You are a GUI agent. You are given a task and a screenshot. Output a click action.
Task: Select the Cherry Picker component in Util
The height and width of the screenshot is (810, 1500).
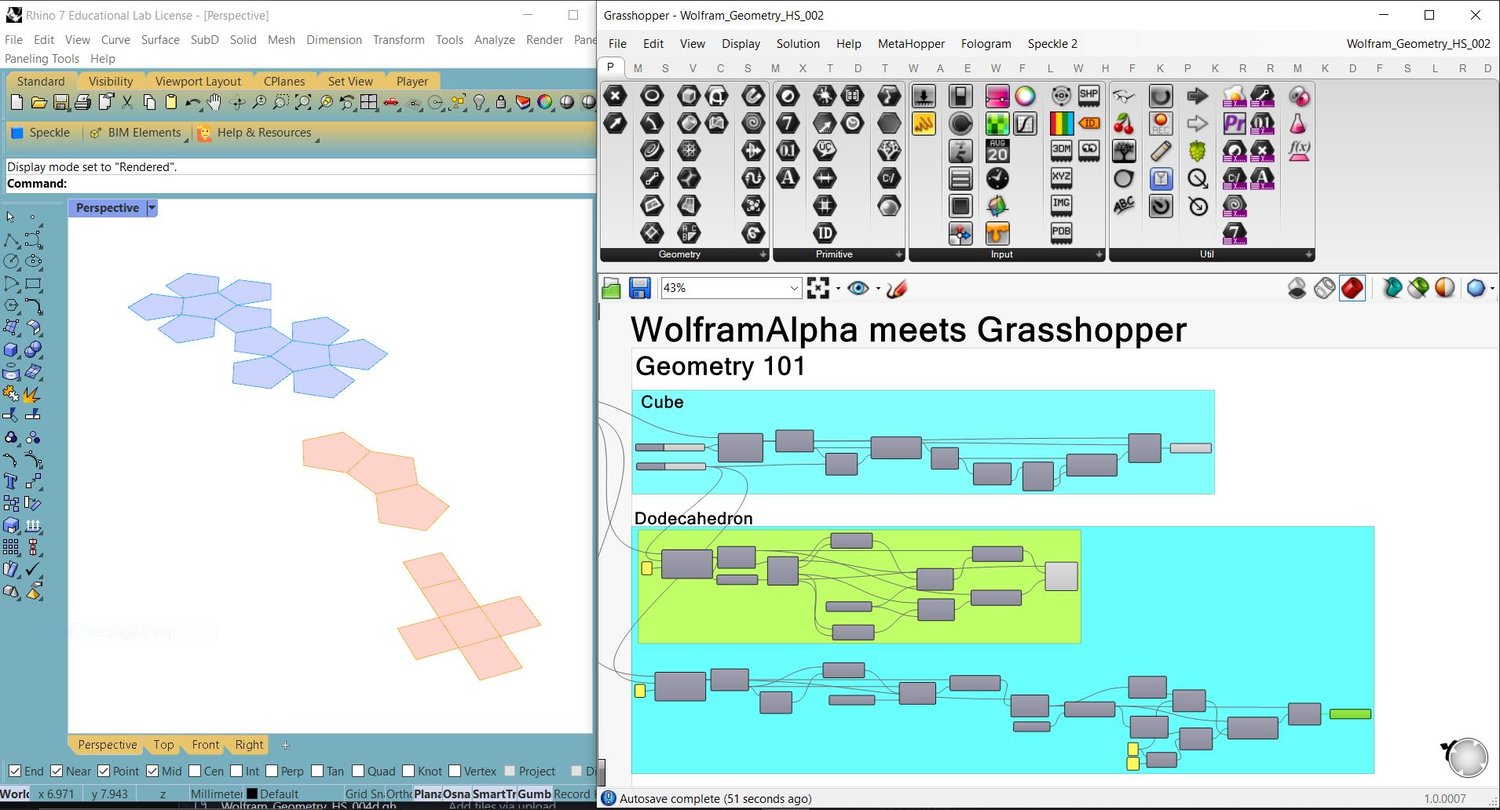[1124, 124]
